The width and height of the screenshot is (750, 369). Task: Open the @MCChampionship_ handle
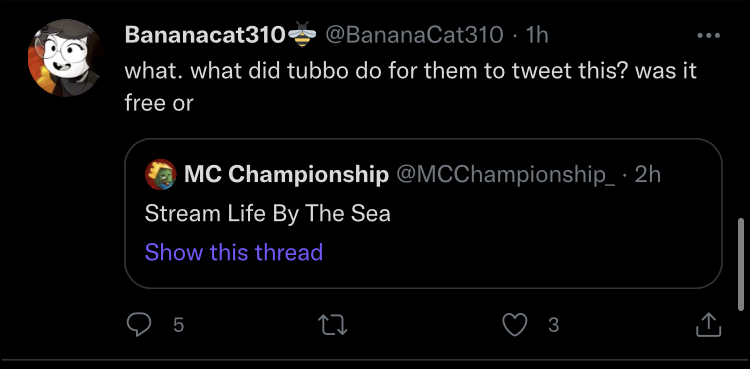pos(506,175)
